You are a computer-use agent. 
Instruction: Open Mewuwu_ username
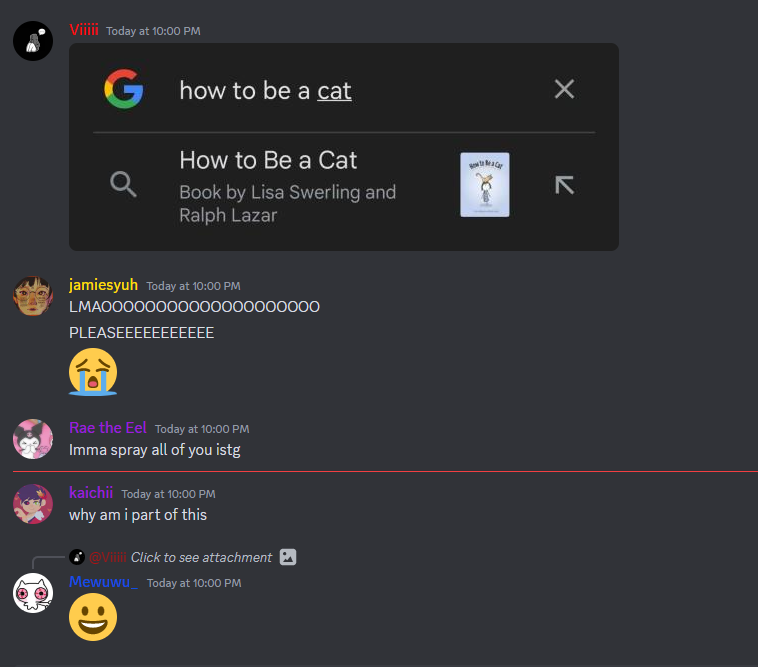pos(103,582)
